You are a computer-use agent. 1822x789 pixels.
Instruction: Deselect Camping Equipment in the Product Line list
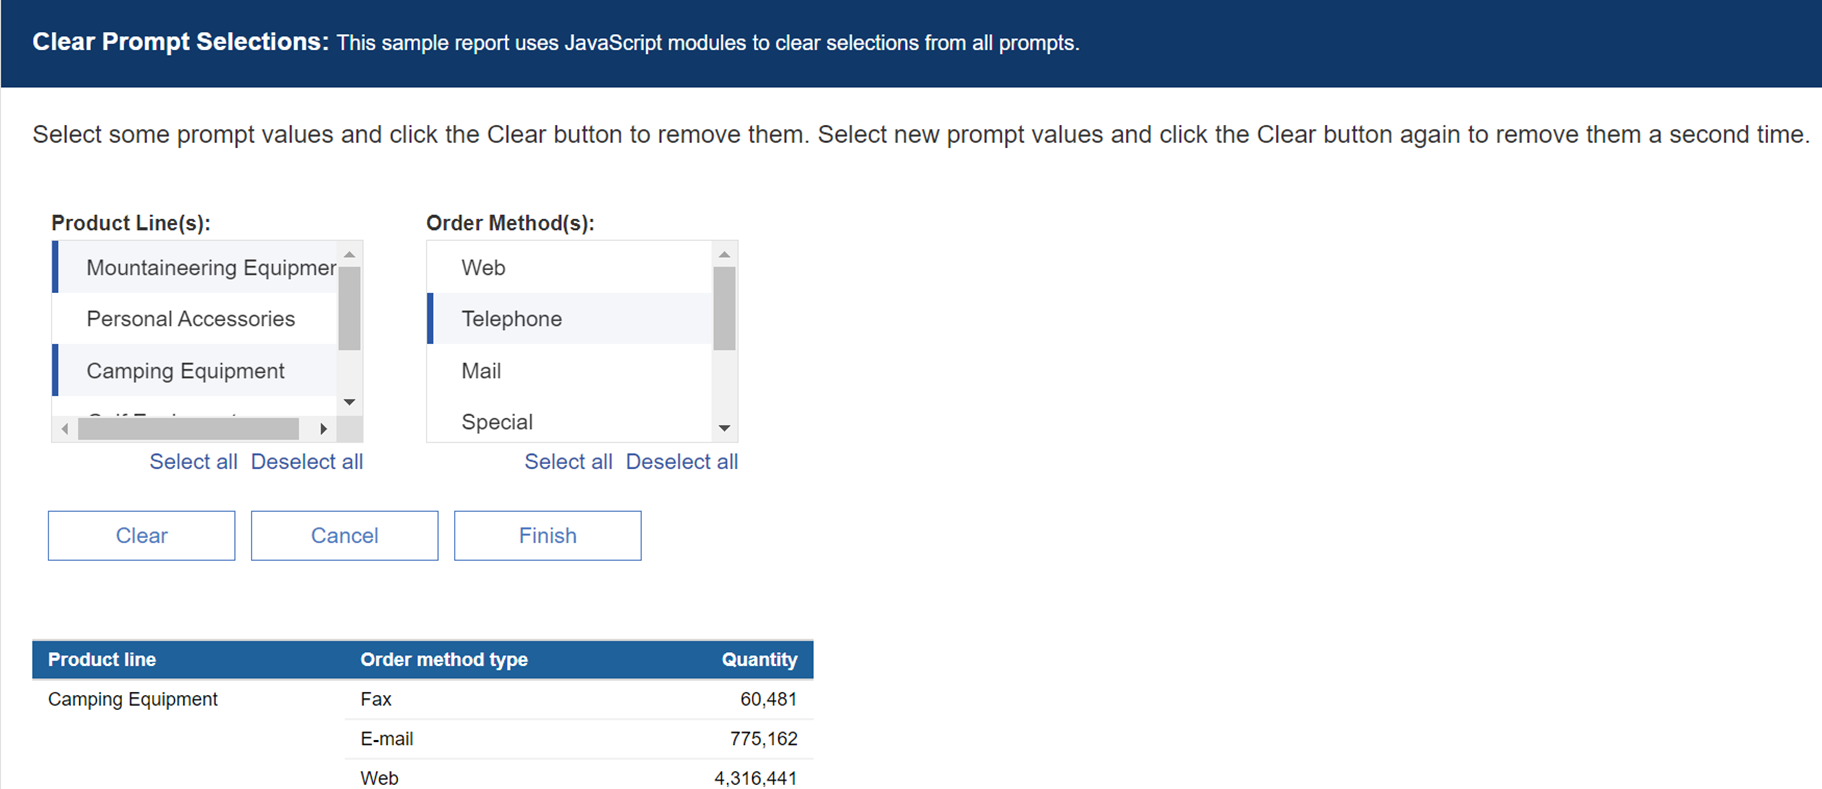pyautogui.click(x=195, y=371)
